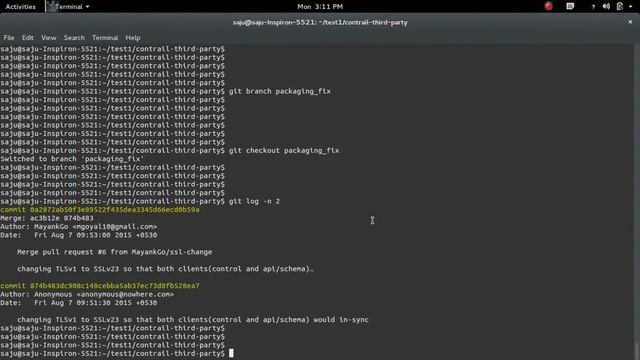Close the terminal window

pos(630,22)
